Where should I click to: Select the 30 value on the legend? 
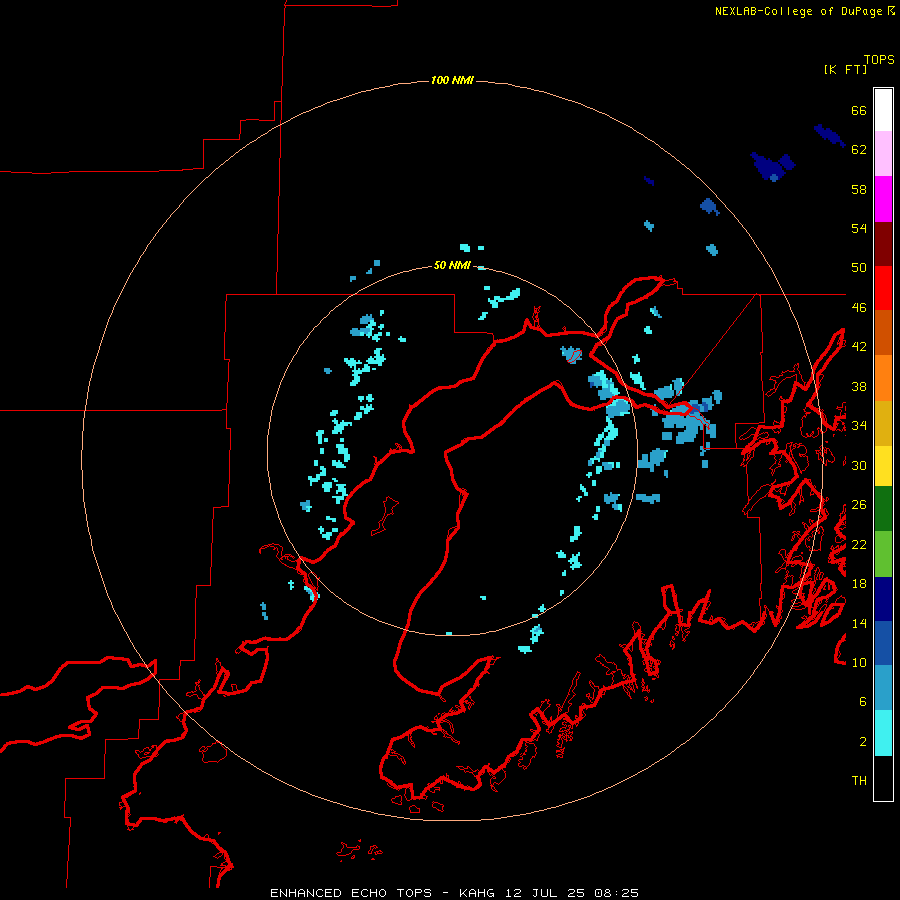click(x=859, y=465)
